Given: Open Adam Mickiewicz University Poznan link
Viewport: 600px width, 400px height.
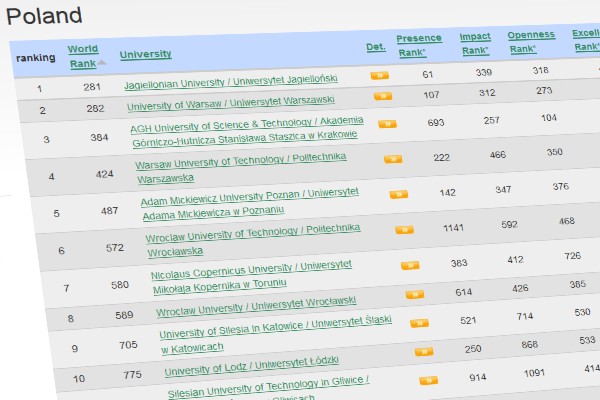Looking at the screenshot, I should pyautogui.click(x=250, y=204).
